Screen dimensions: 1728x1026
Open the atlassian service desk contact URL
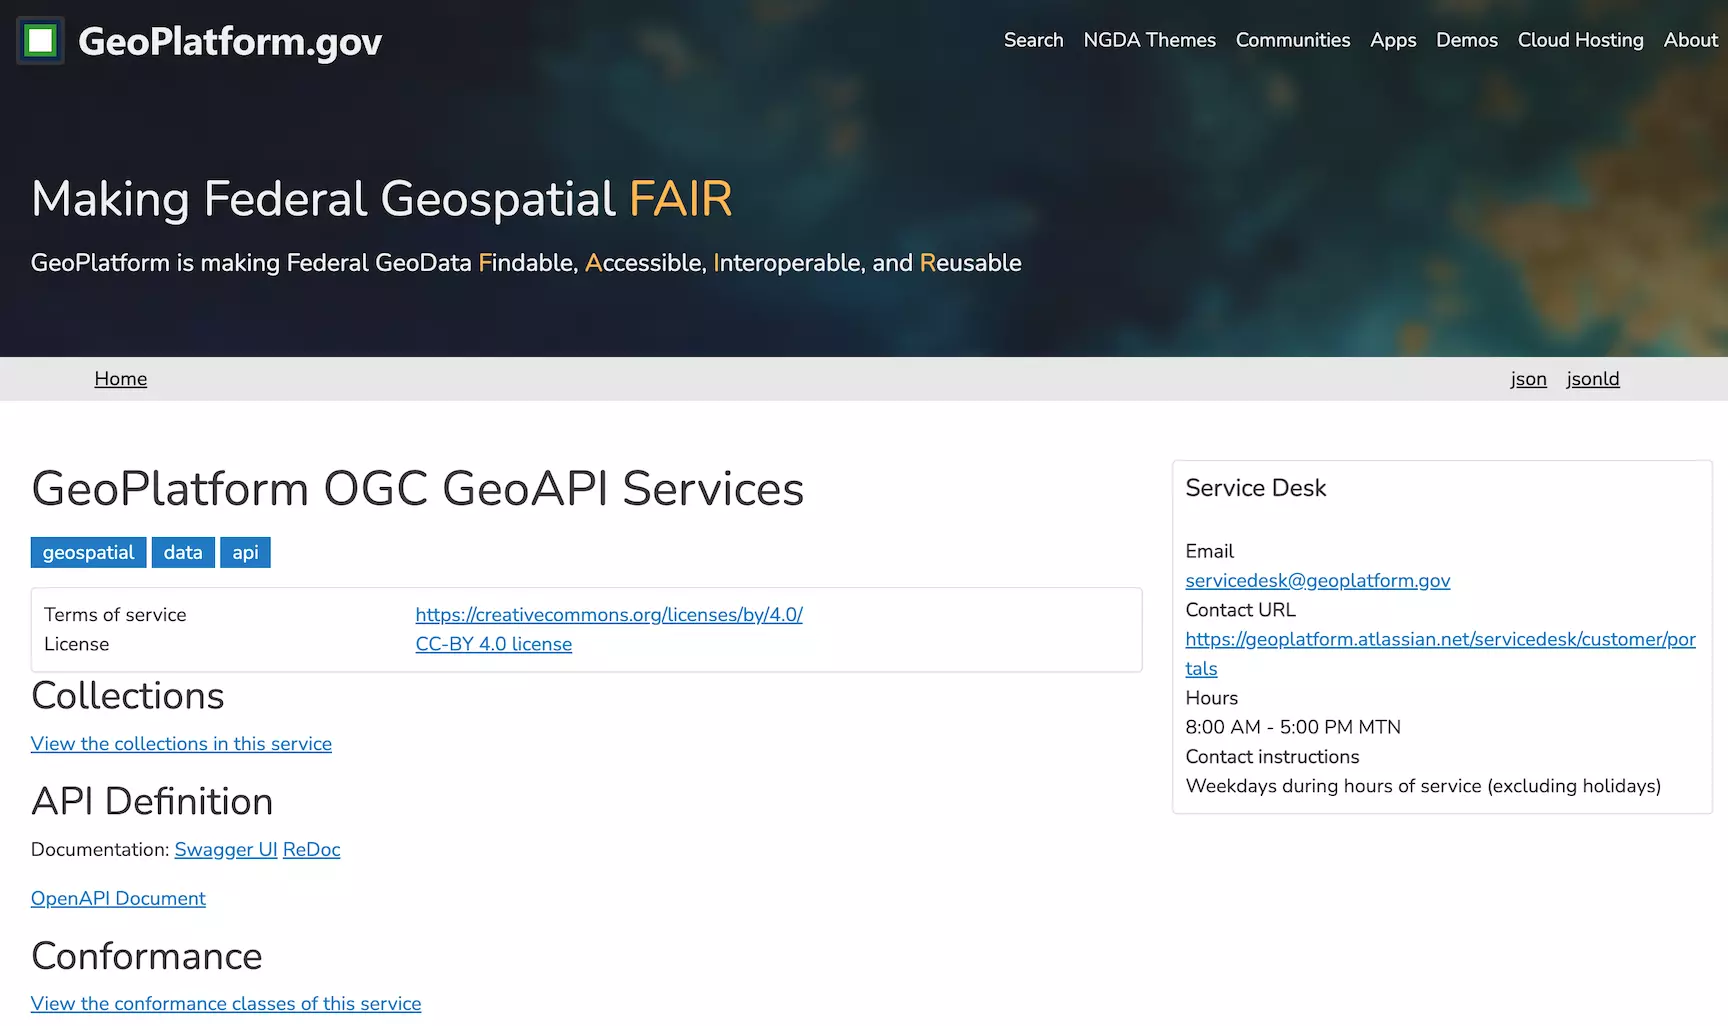point(1440,653)
